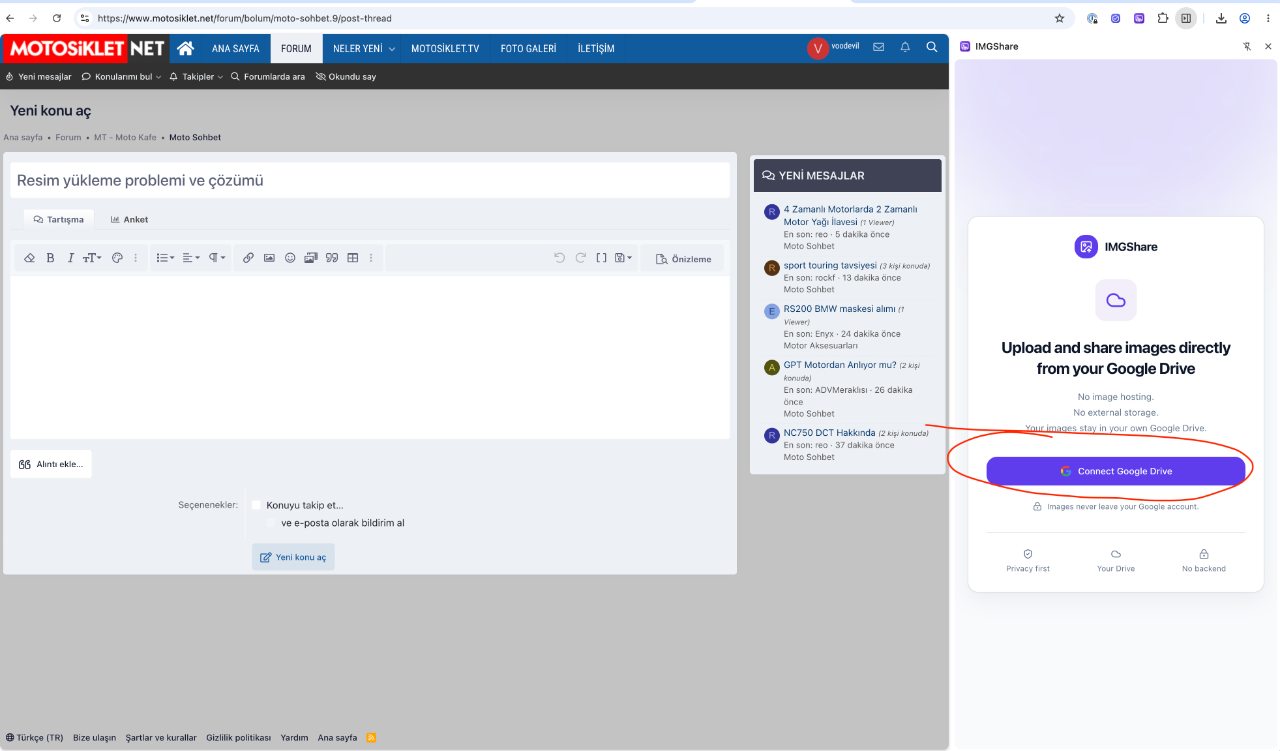The image size is (1280, 751).
Task: Open the sport touring tavsiyesi thread
Action: tap(830, 266)
